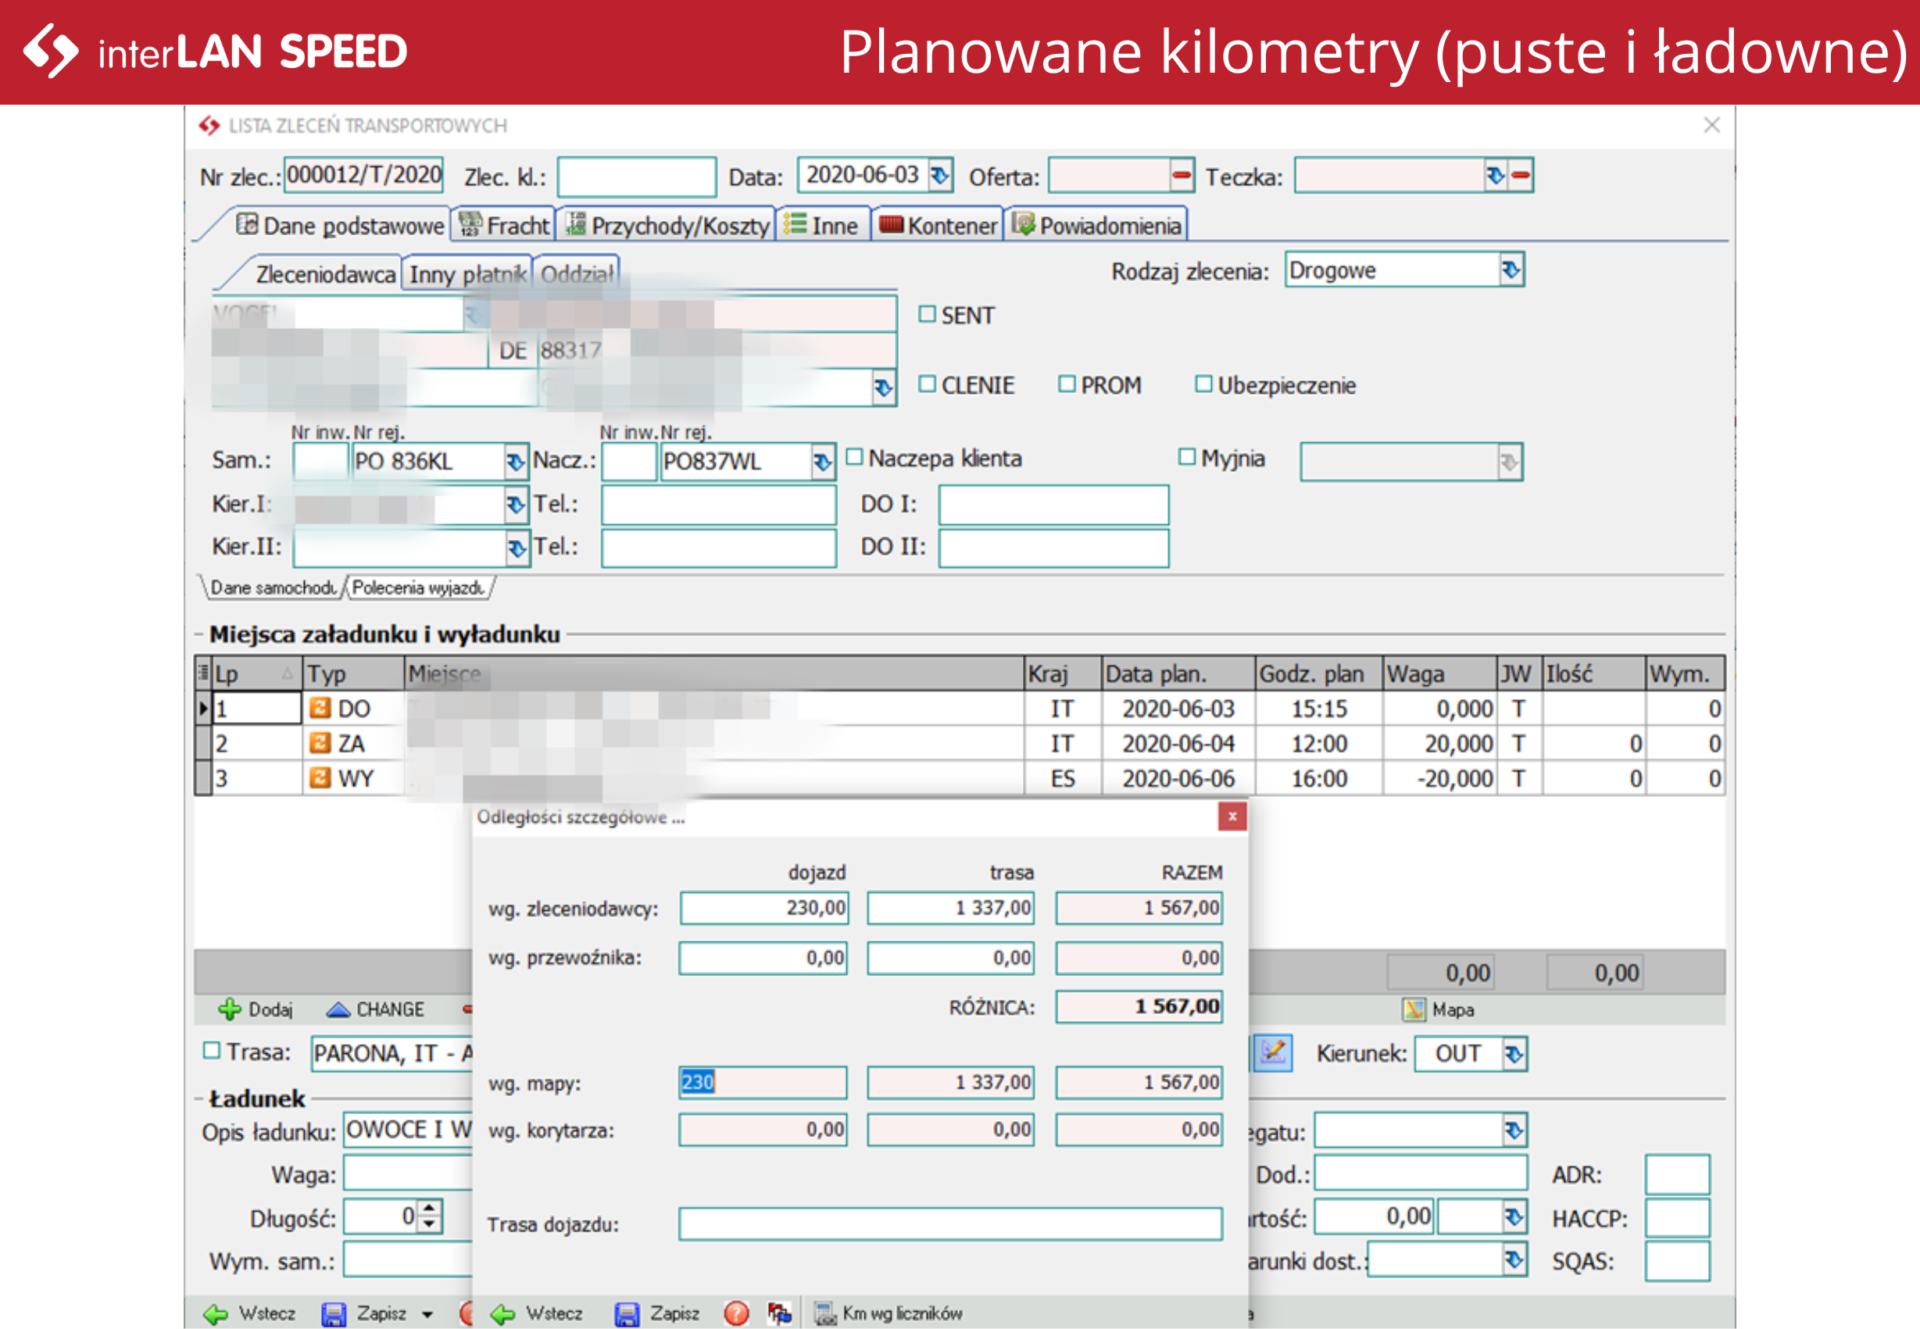1920x1329 pixels.
Task: Increase Długość with the stepper up arrow
Action: [x=430, y=1208]
